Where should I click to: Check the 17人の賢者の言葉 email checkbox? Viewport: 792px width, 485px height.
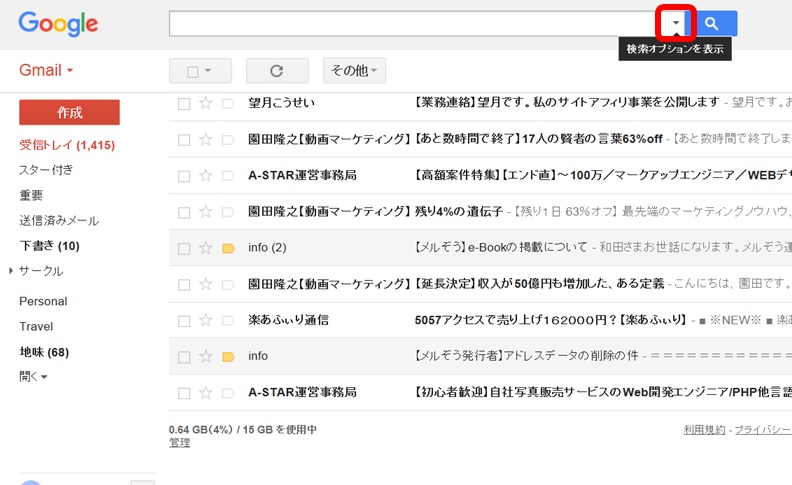click(x=184, y=140)
